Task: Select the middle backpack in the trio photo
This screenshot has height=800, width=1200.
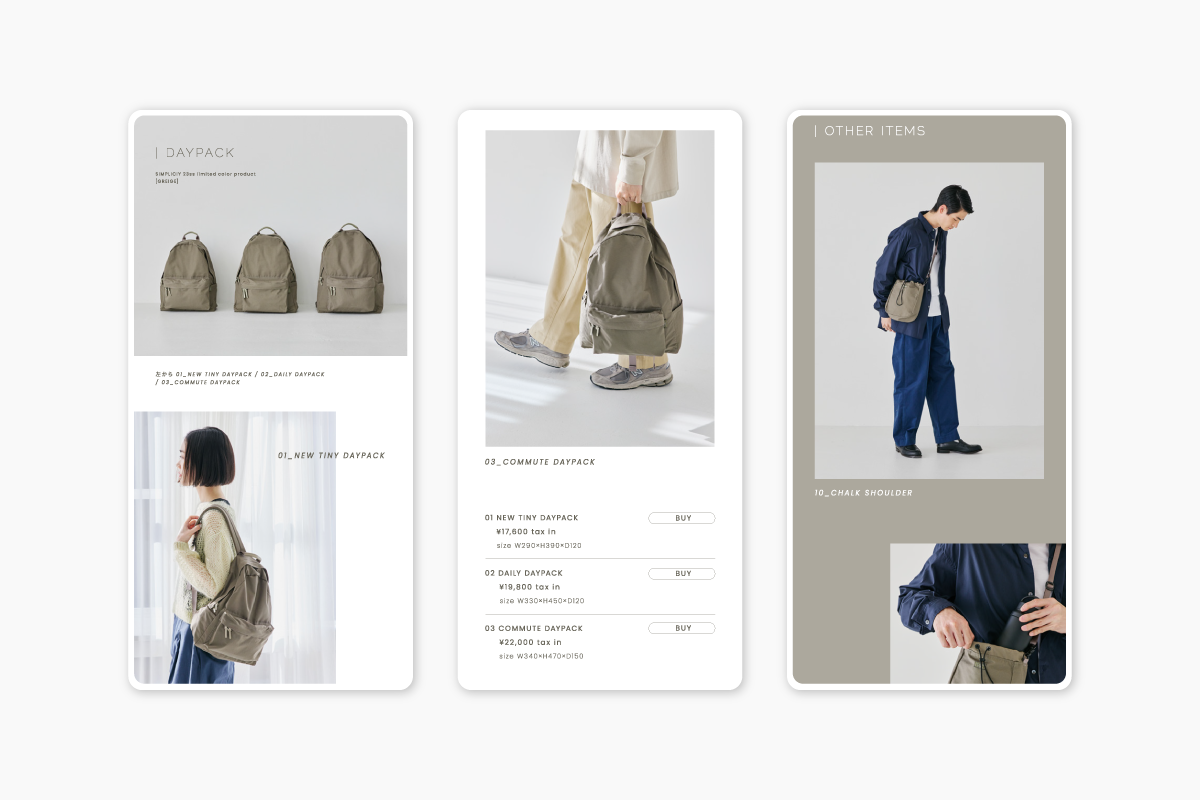Action: [x=265, y=271]
